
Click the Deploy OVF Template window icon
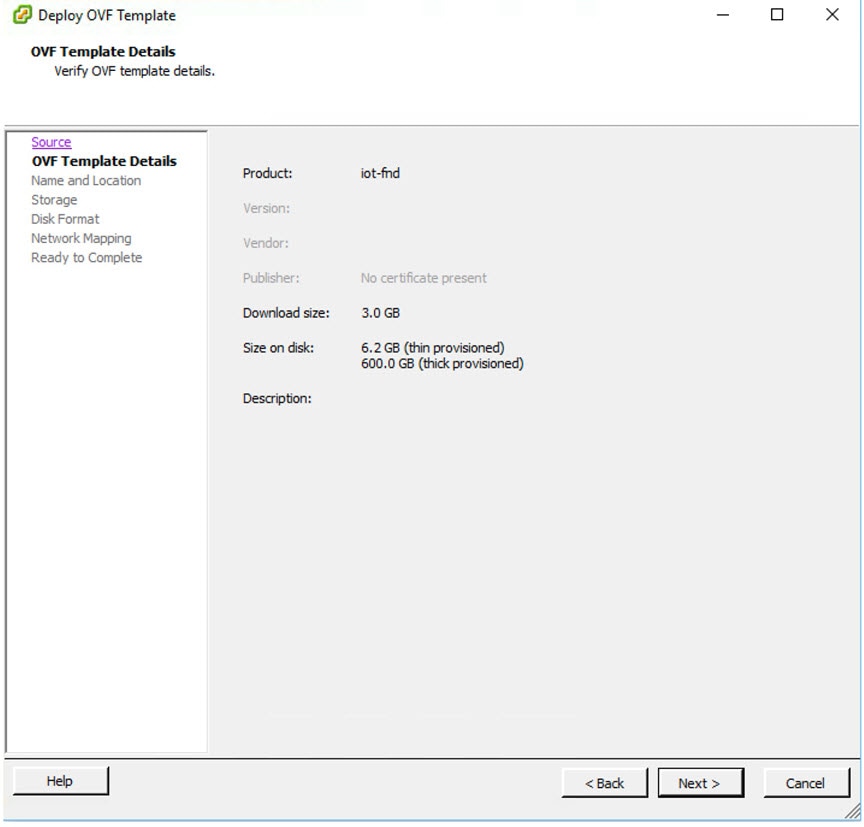(22, 15)
